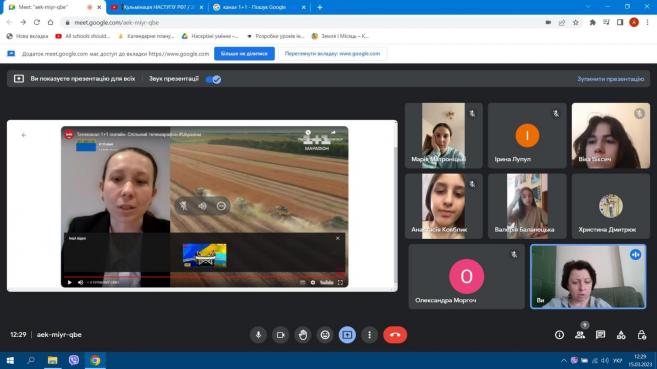The height and width of the screenshot is (369, 657).
Task: Click the blue stop sharing button
Action: coord(244,54)
